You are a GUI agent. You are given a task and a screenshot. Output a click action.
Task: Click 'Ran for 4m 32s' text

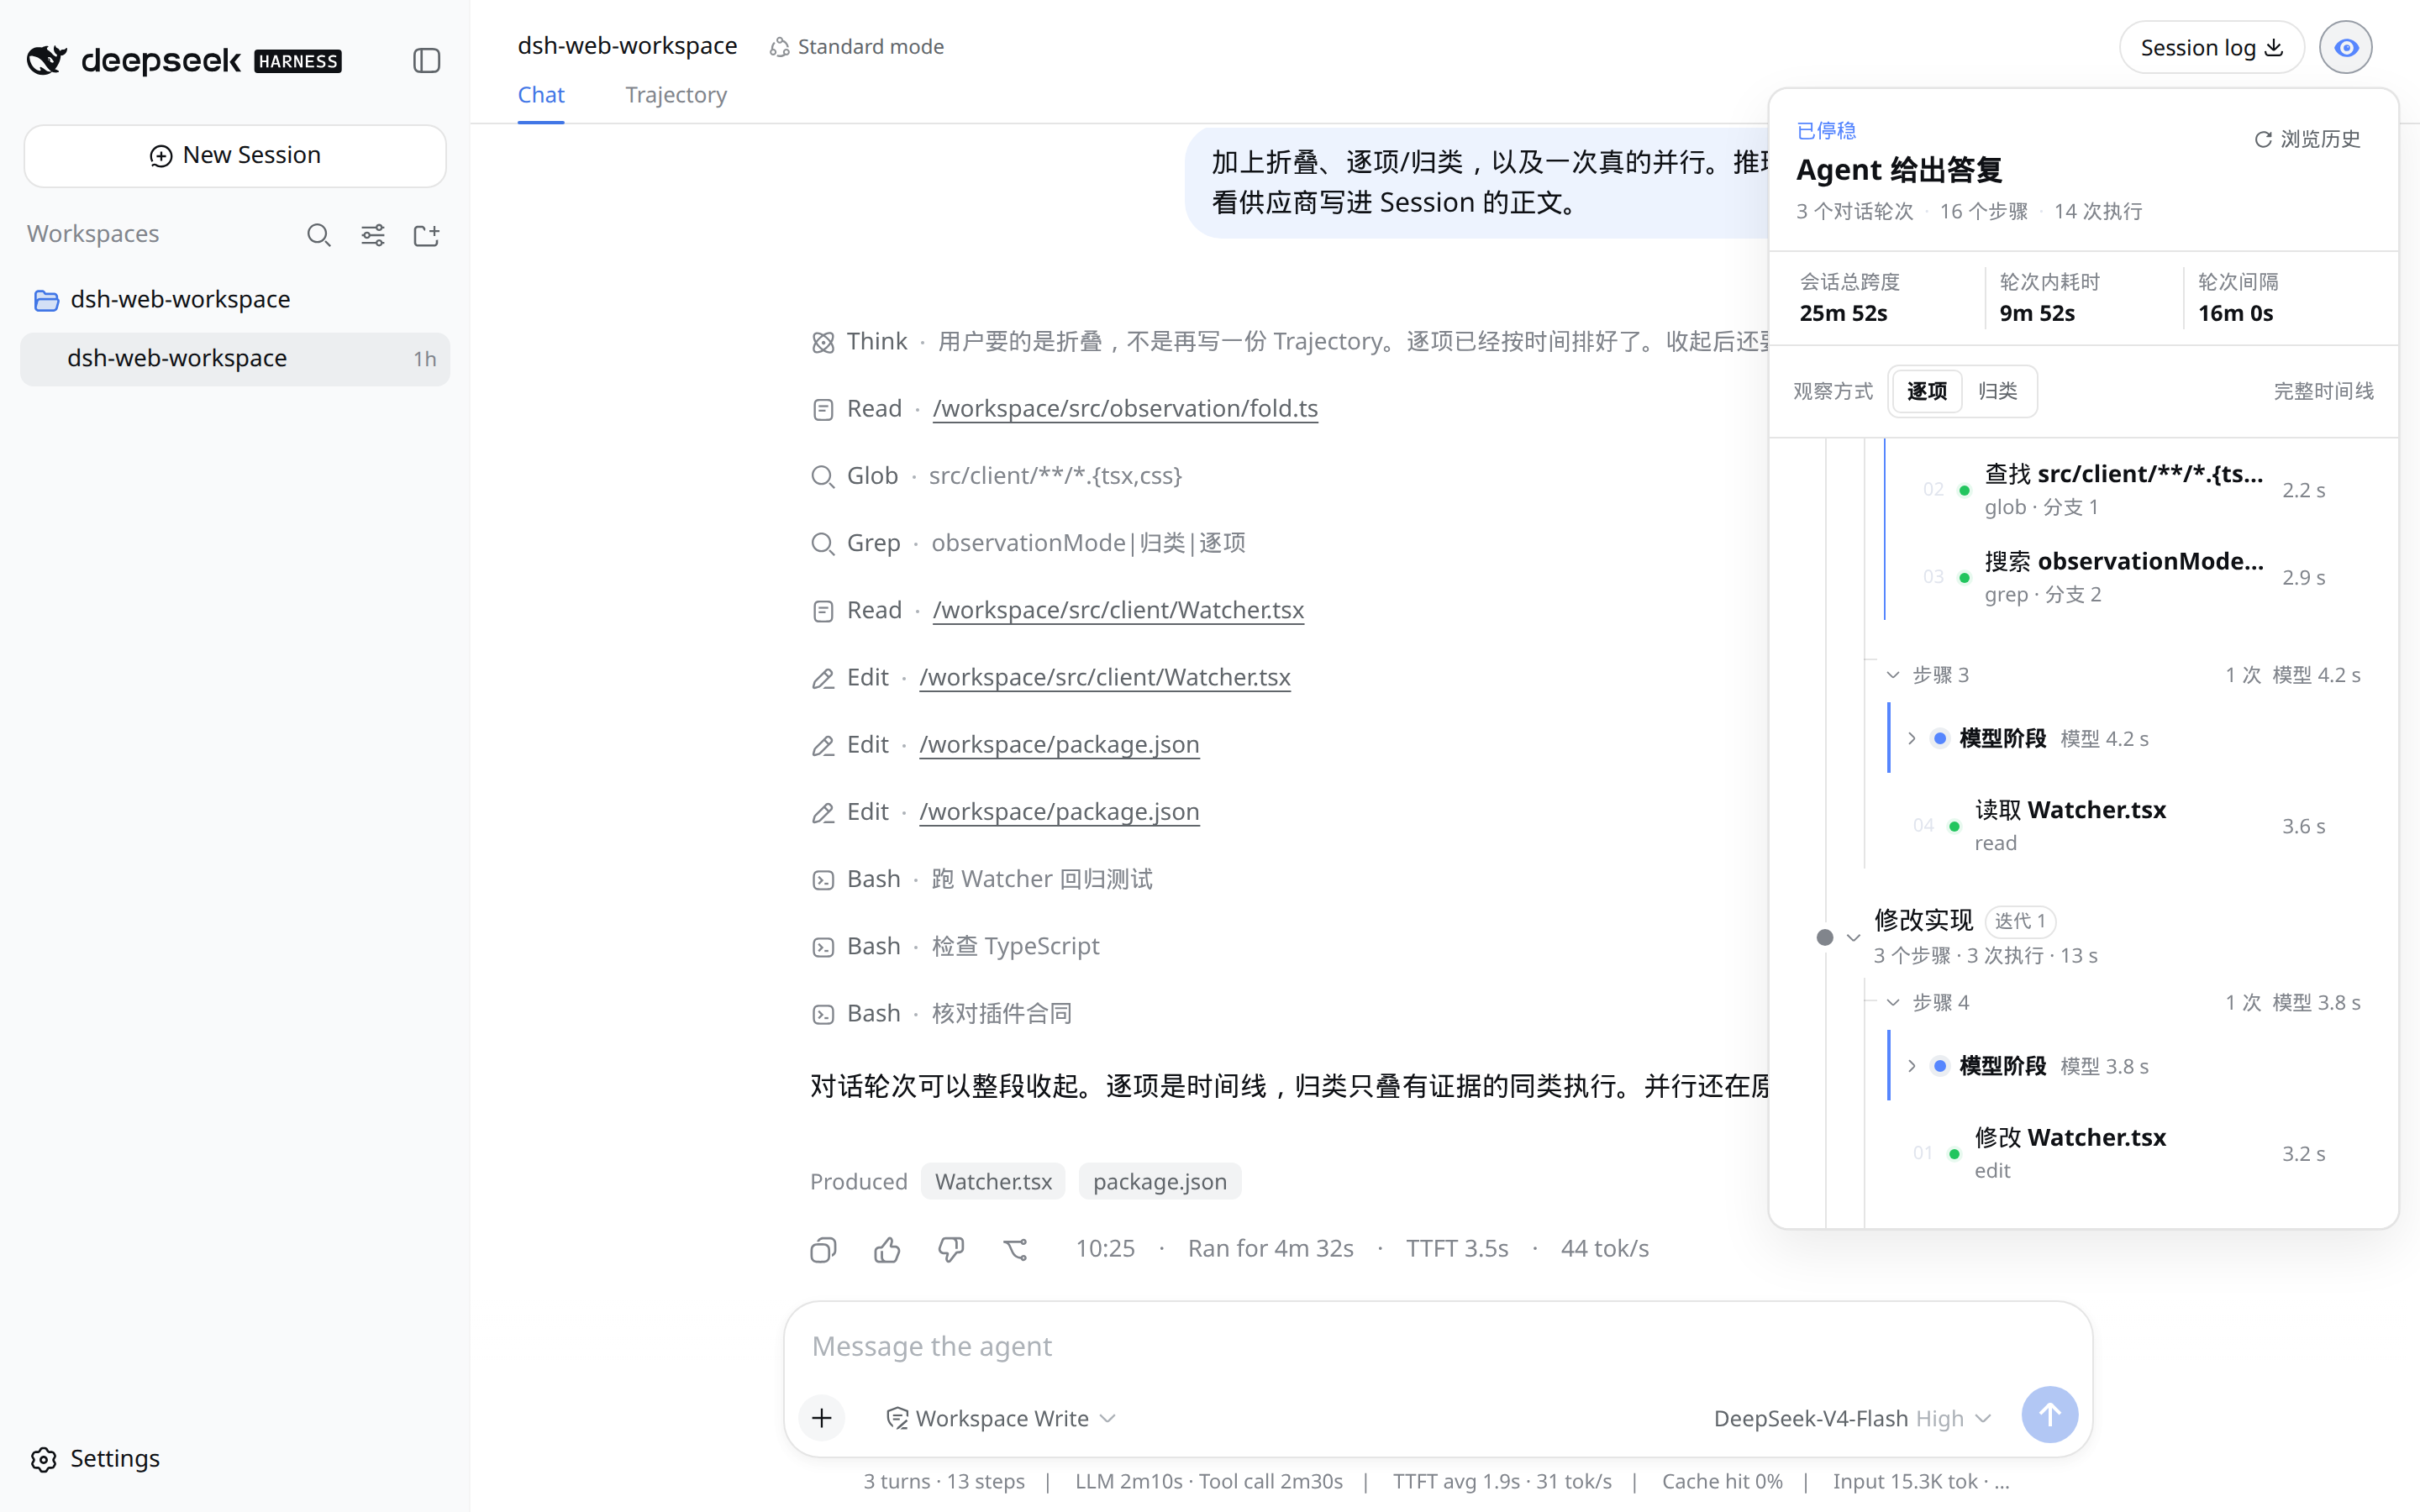(x=1270, y=1249)
